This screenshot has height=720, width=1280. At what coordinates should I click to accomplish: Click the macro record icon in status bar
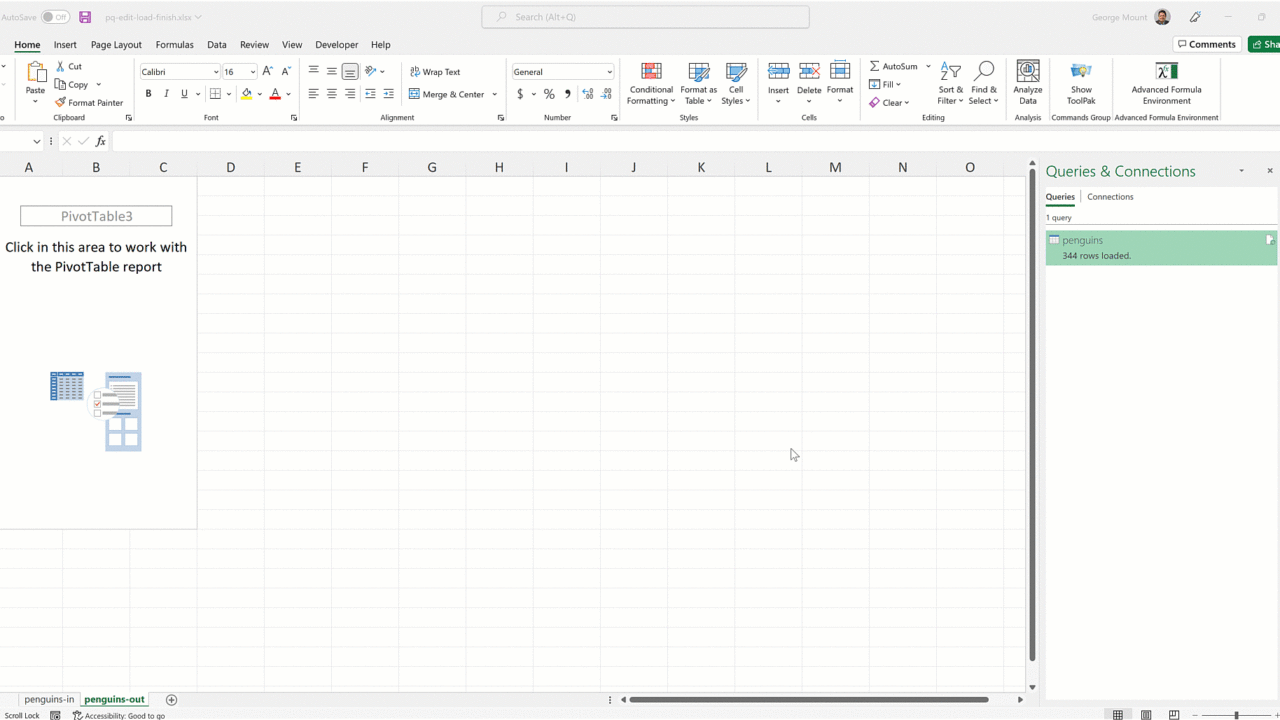point(55,715)
